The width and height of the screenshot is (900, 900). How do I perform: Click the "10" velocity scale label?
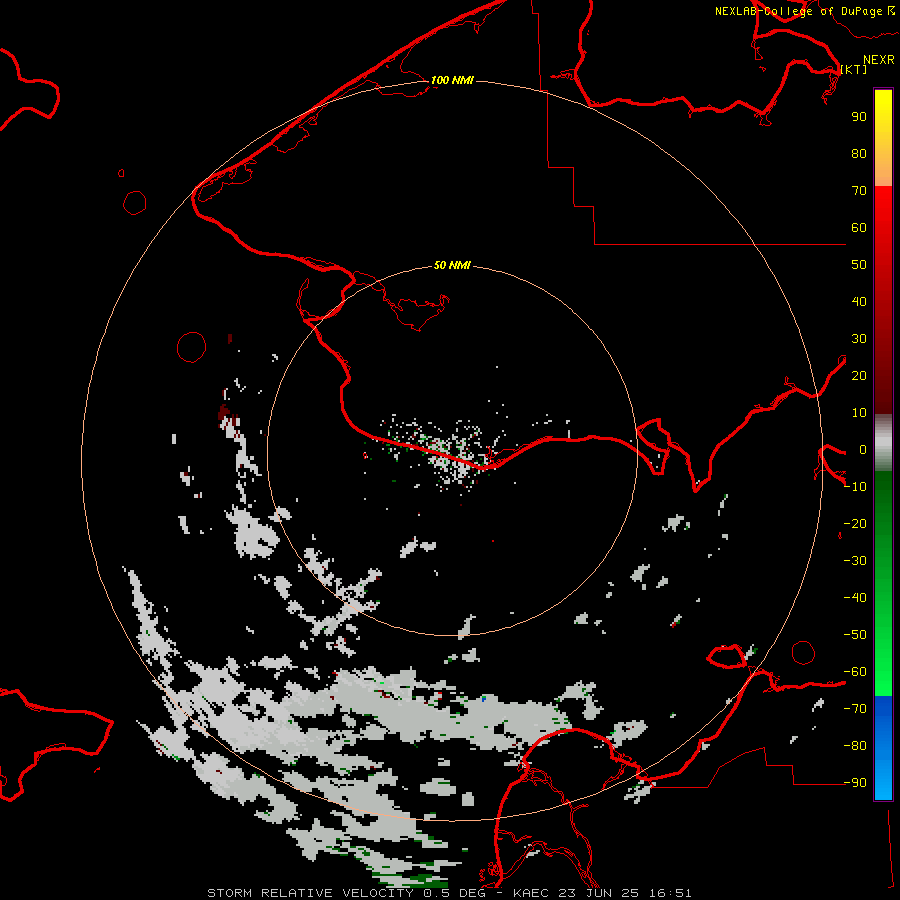point(859,413)
